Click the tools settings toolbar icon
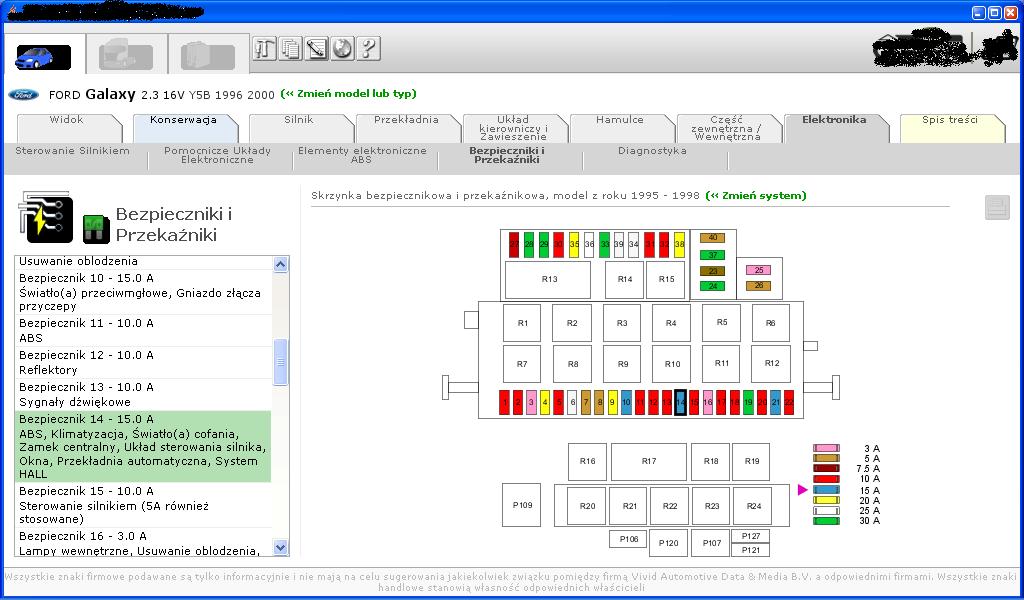 264,48
